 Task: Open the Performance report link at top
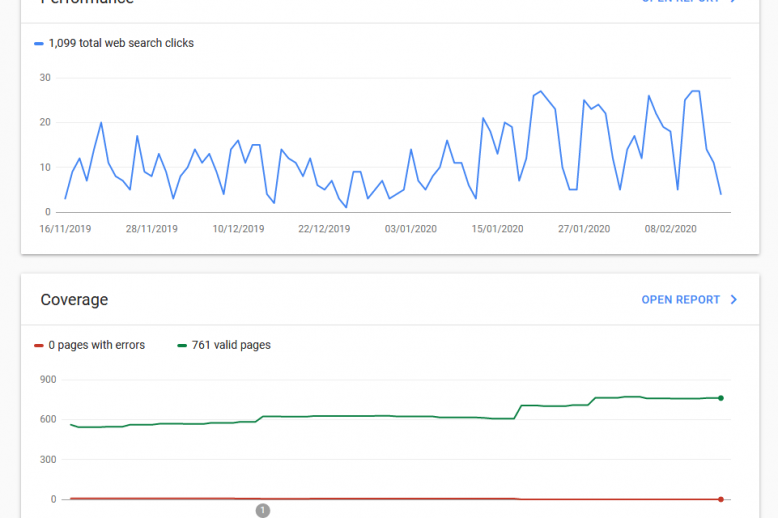pyautogui.click(x=680, y=2)
